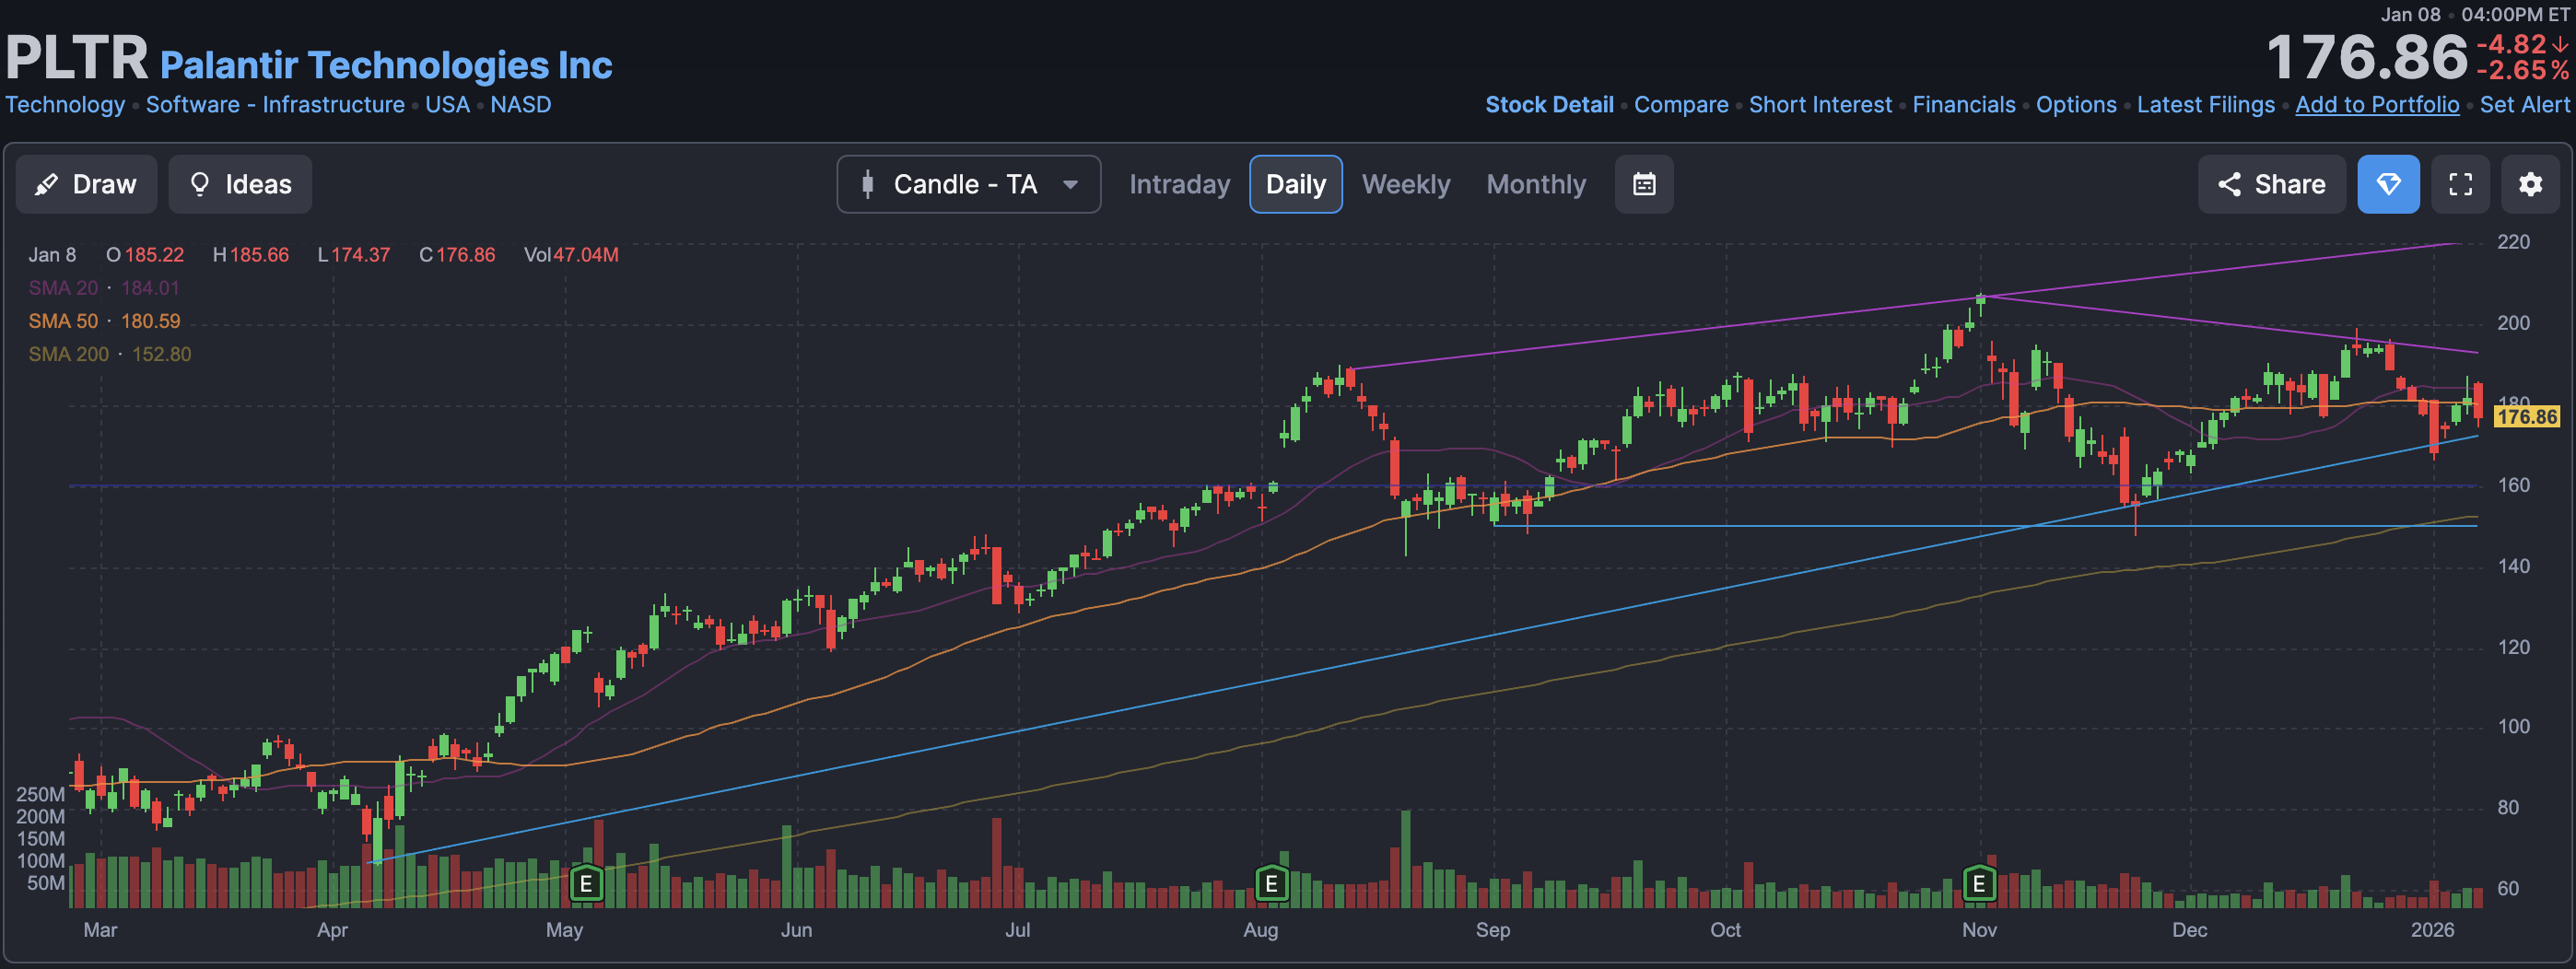Click the 176.86 current price tag on axis
Image resolution: width=2576 pixels, height=969 pixels.
click(2526, 417)
